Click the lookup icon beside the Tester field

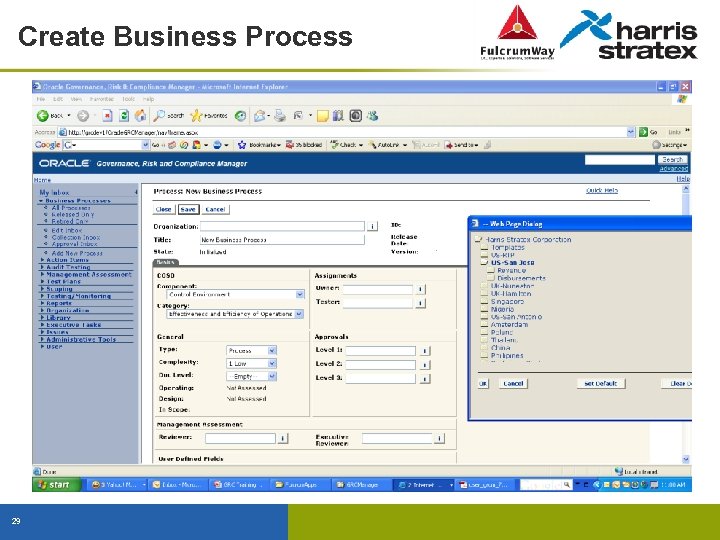pyautogui.click(x=420, y=303)
